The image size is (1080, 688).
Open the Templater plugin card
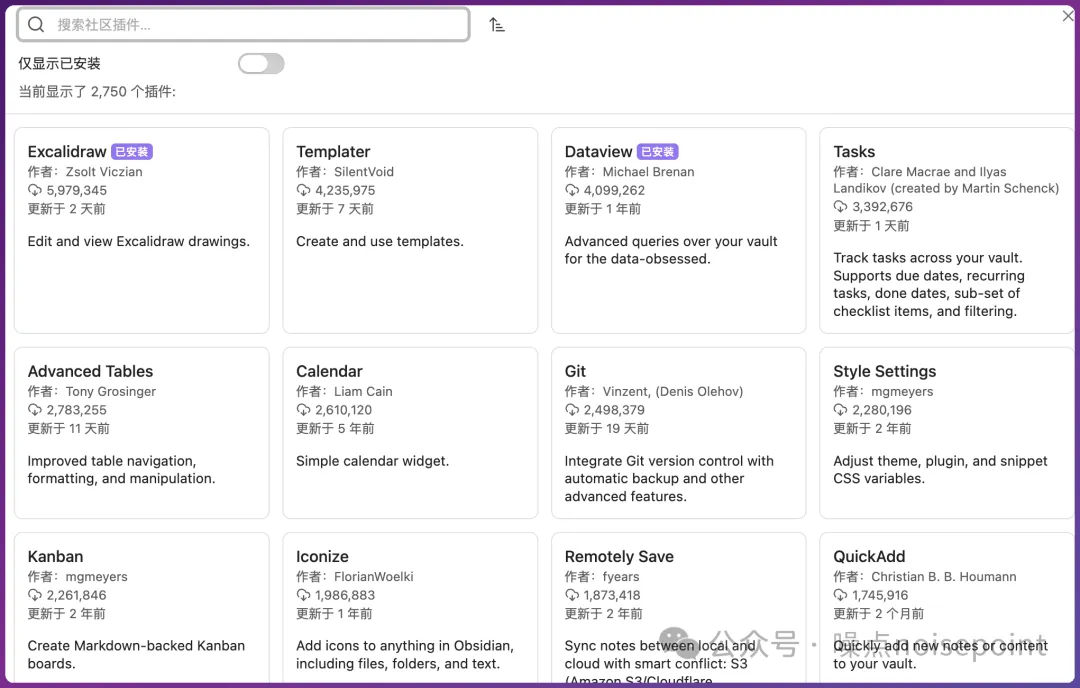411,230
